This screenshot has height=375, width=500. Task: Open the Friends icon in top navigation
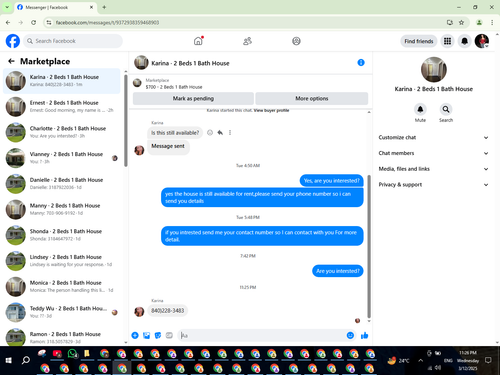pyautogui.click(x=247, y=41)
